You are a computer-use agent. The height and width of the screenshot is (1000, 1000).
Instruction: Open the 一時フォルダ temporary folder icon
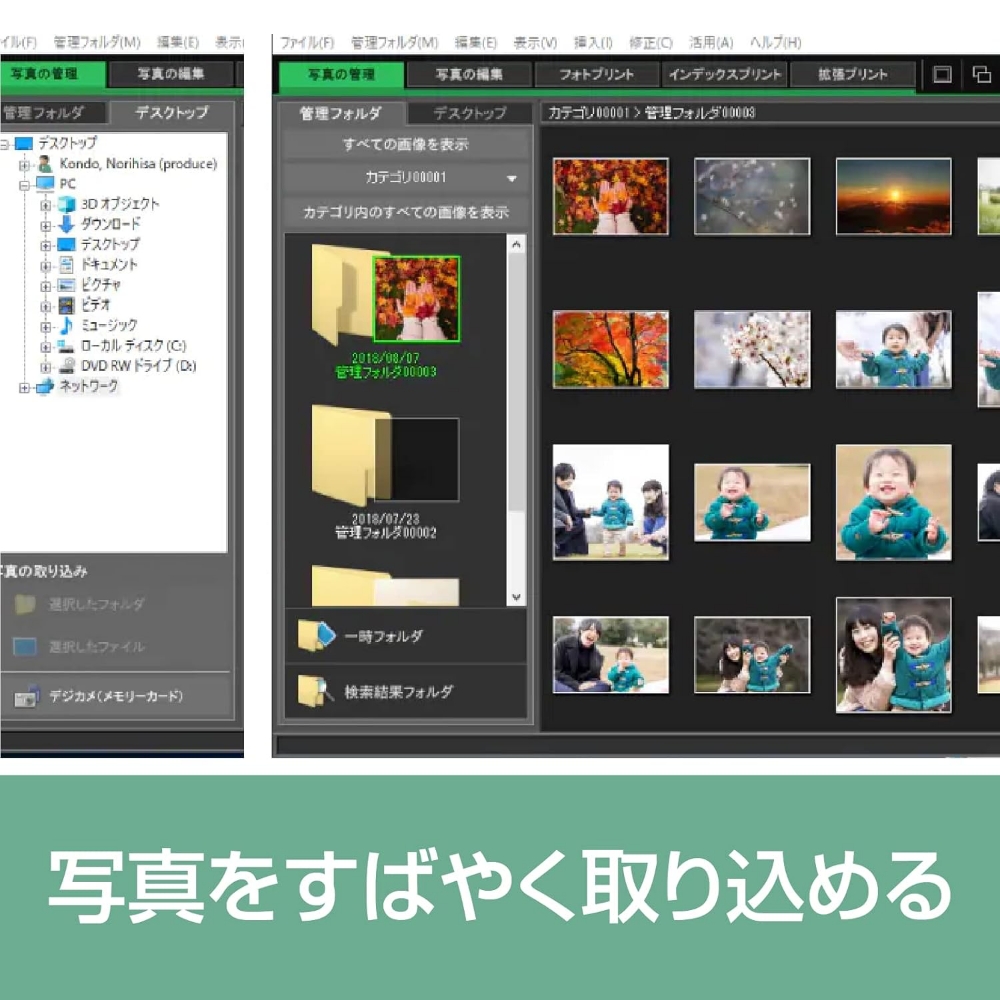(x=317, y=636)
